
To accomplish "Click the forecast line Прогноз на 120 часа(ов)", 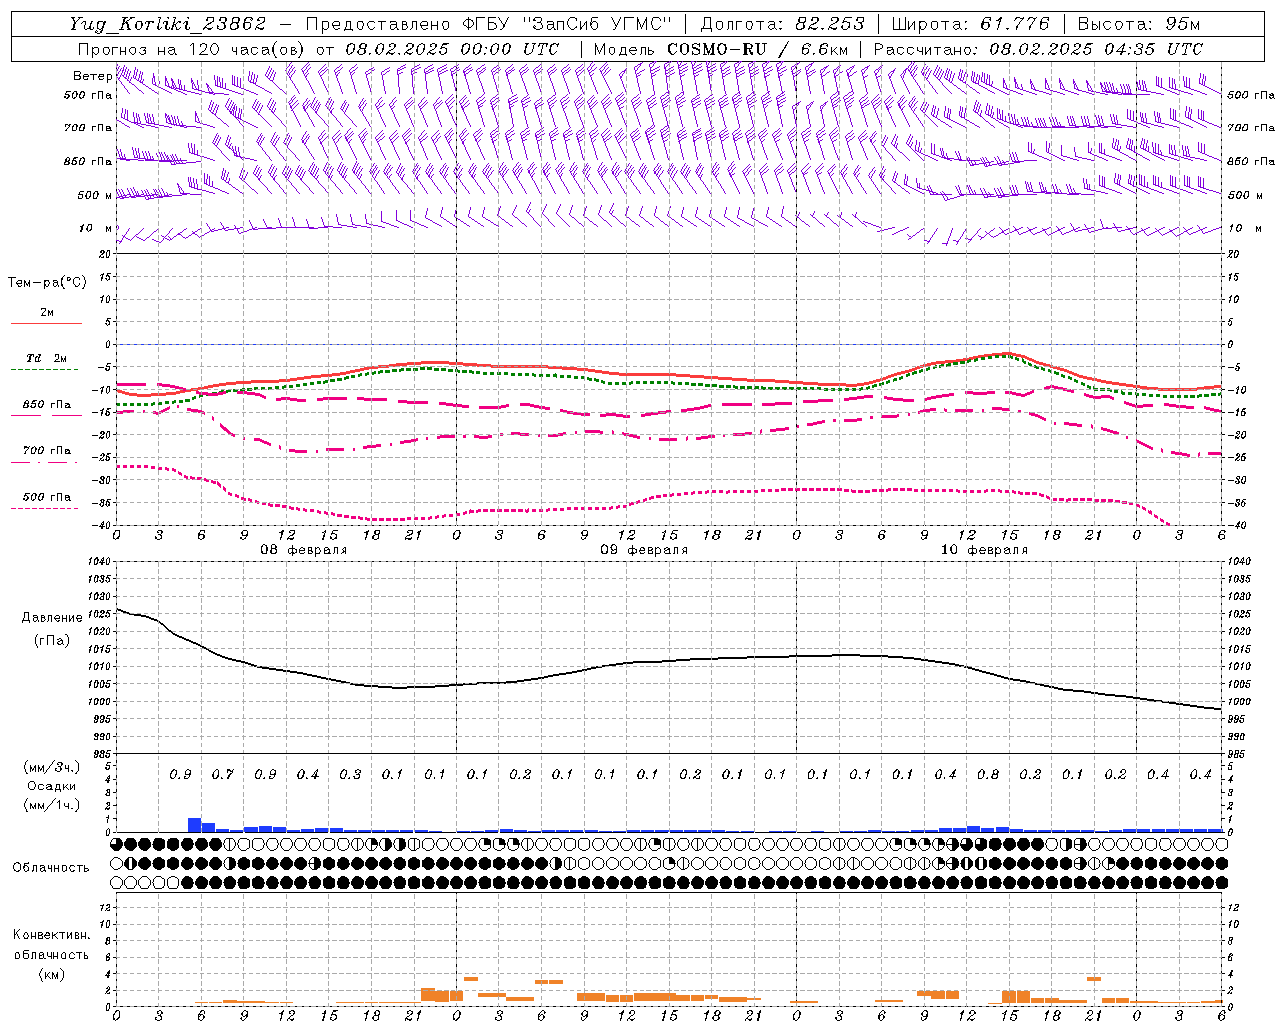I will coord(193,49).
